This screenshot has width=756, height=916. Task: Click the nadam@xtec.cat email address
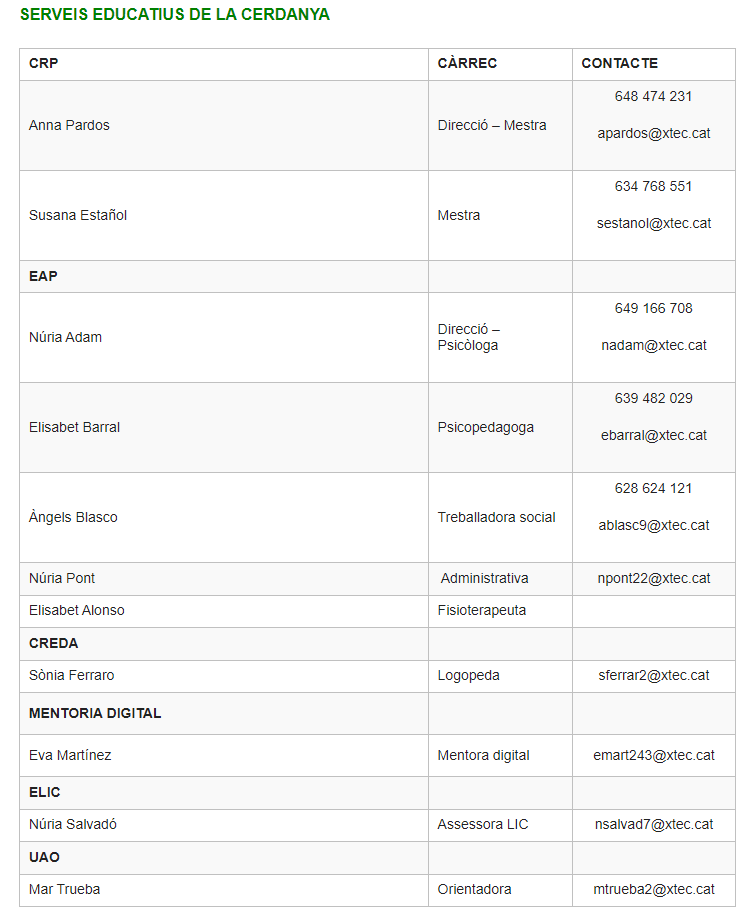[654, 345]
